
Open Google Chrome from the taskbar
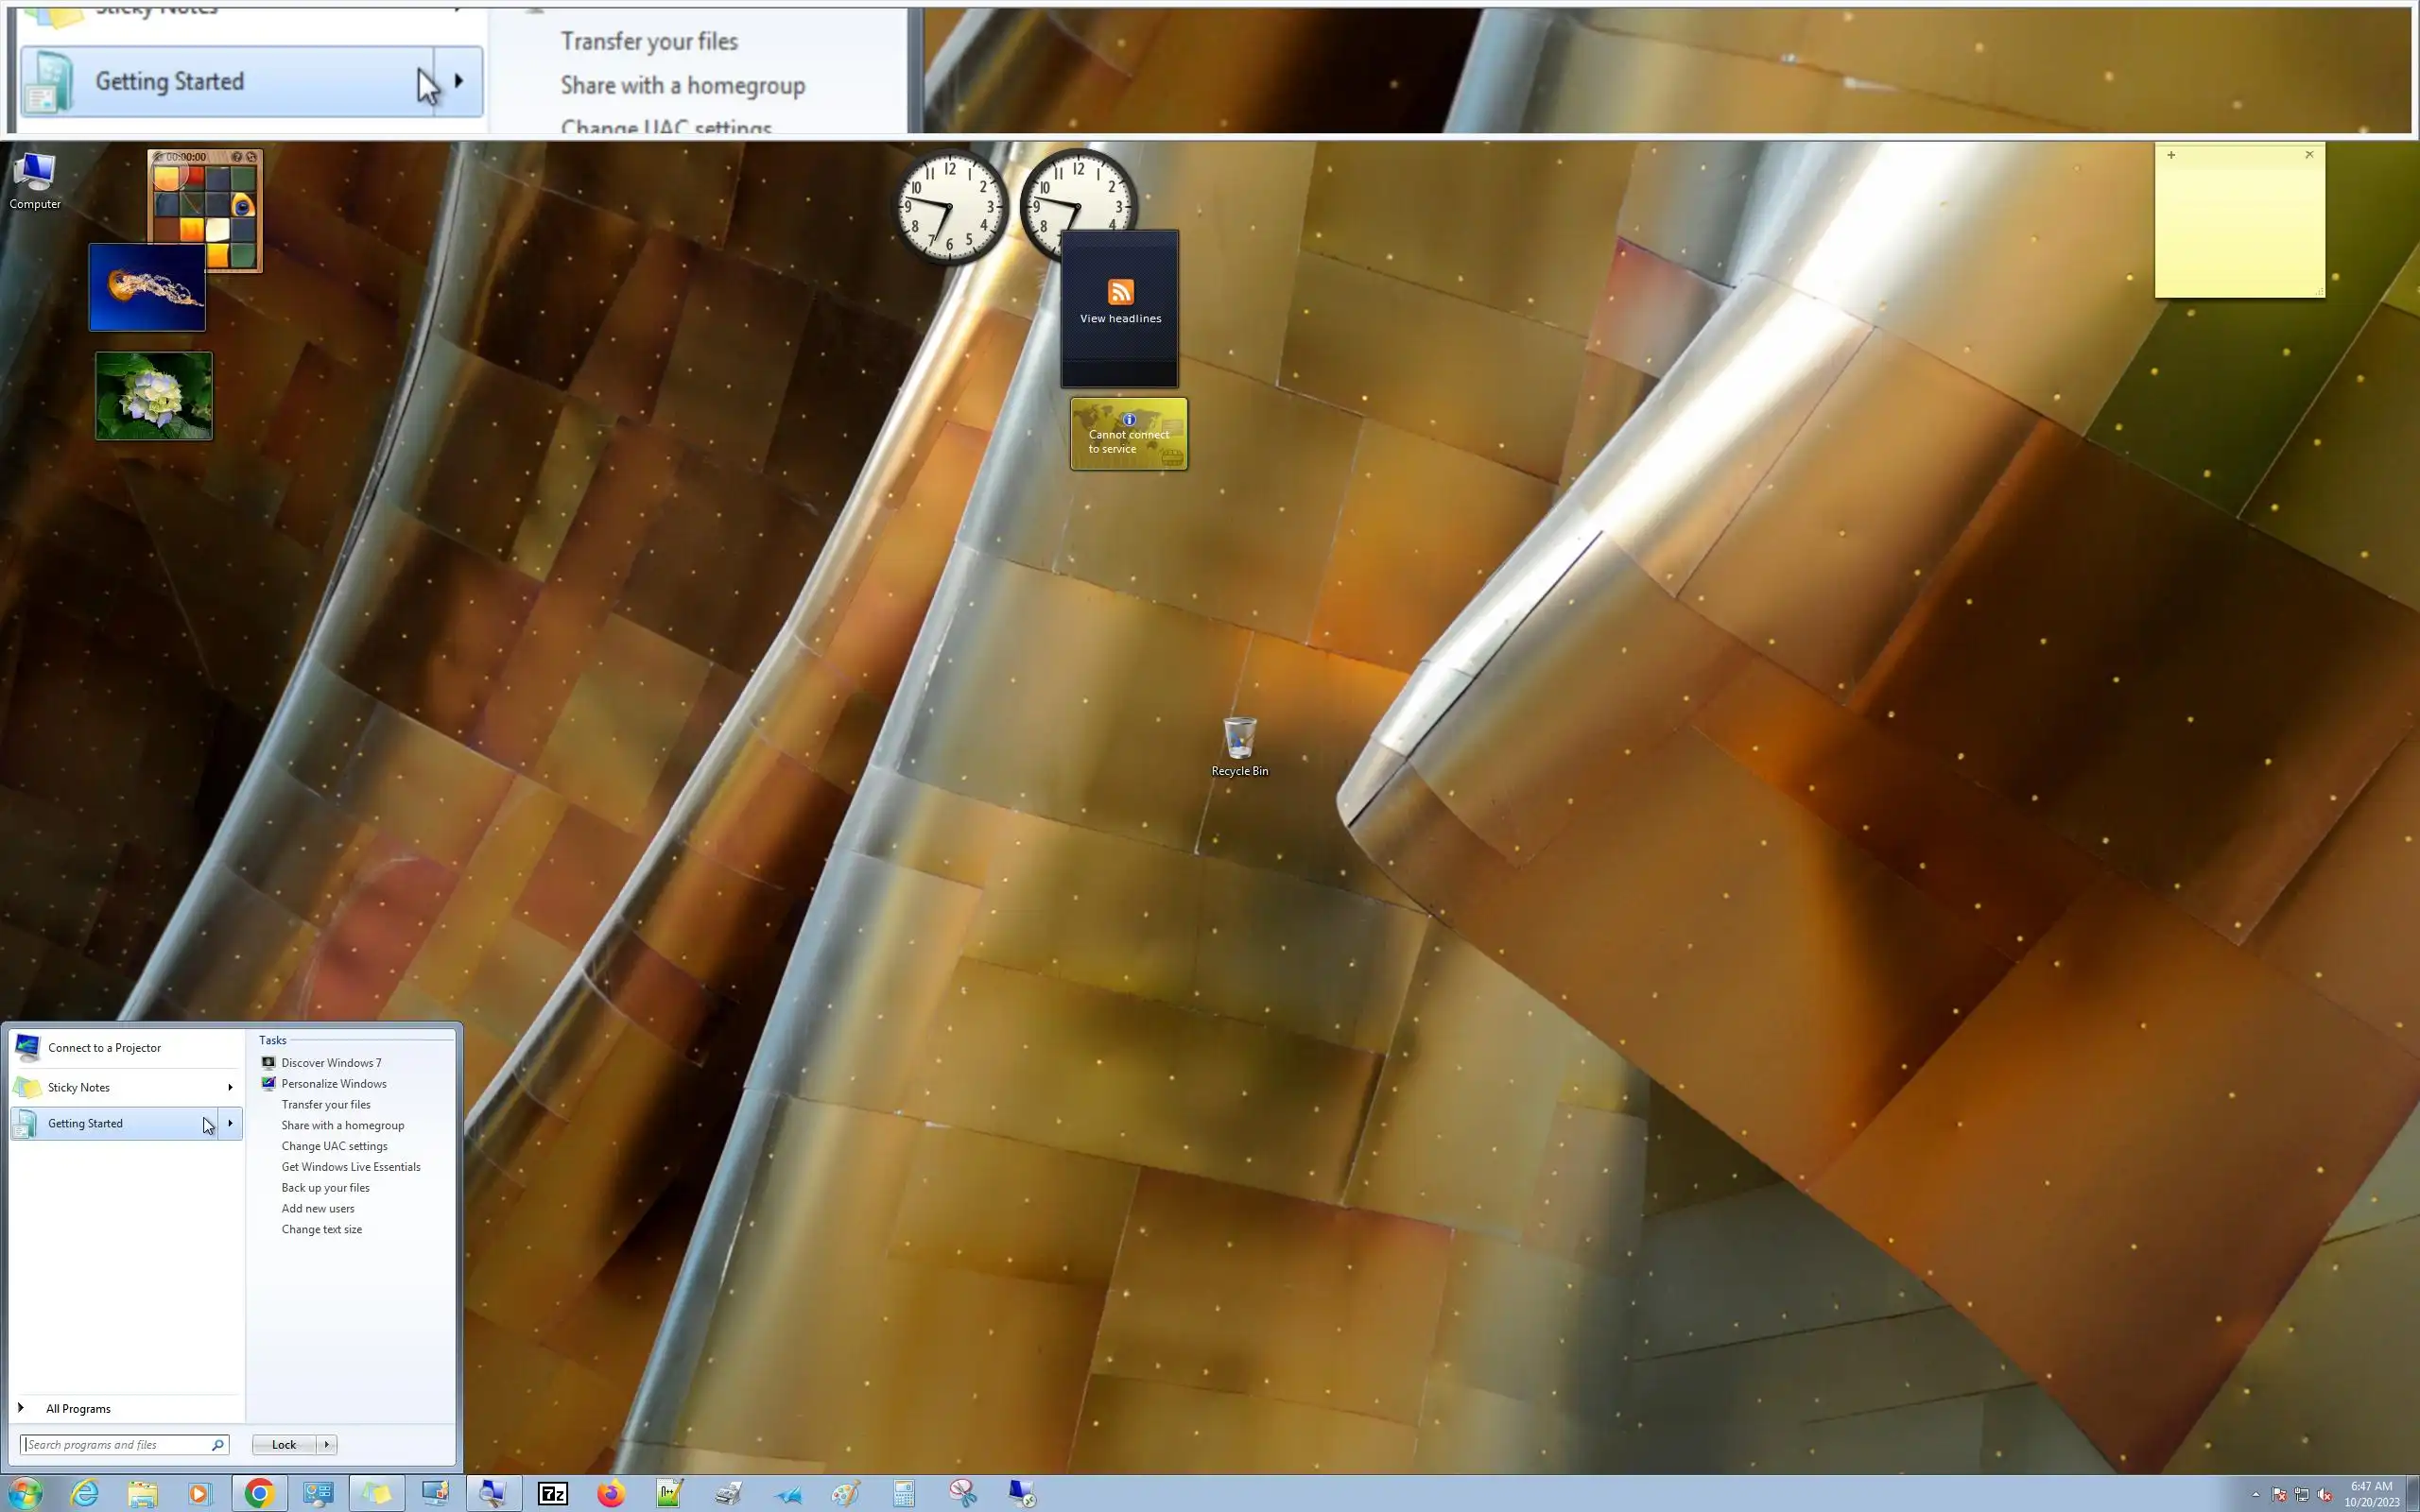[259, 1493]
